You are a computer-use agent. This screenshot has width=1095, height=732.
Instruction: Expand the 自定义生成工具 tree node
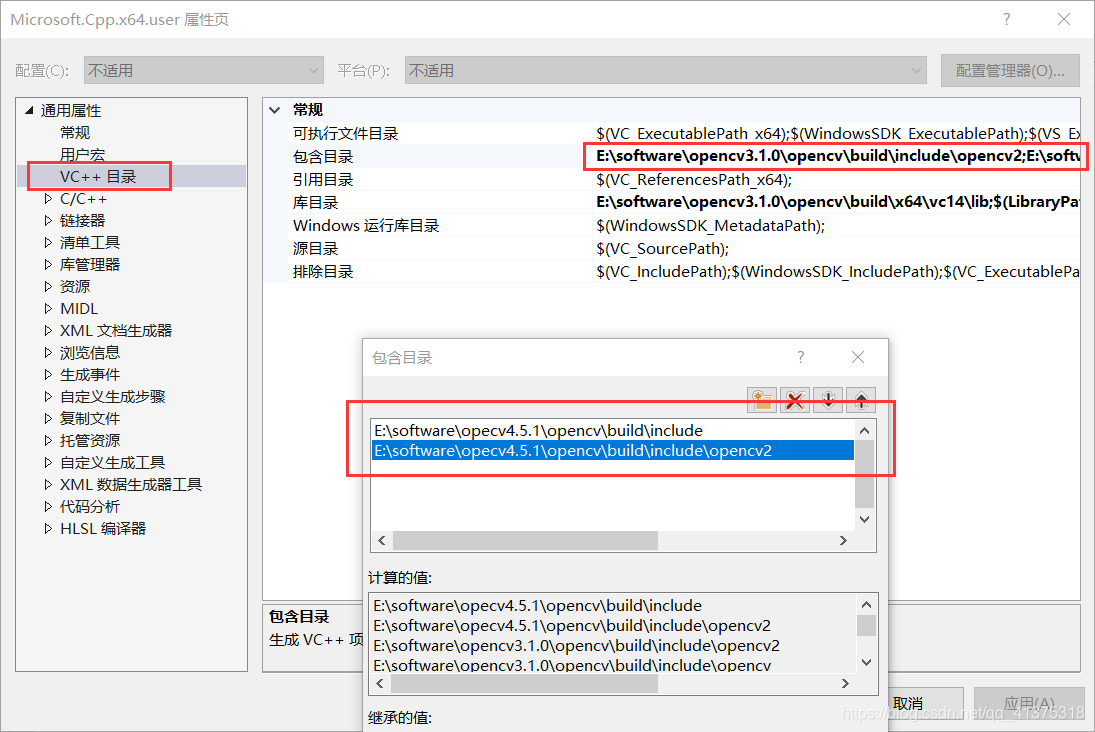coord(48,462)
